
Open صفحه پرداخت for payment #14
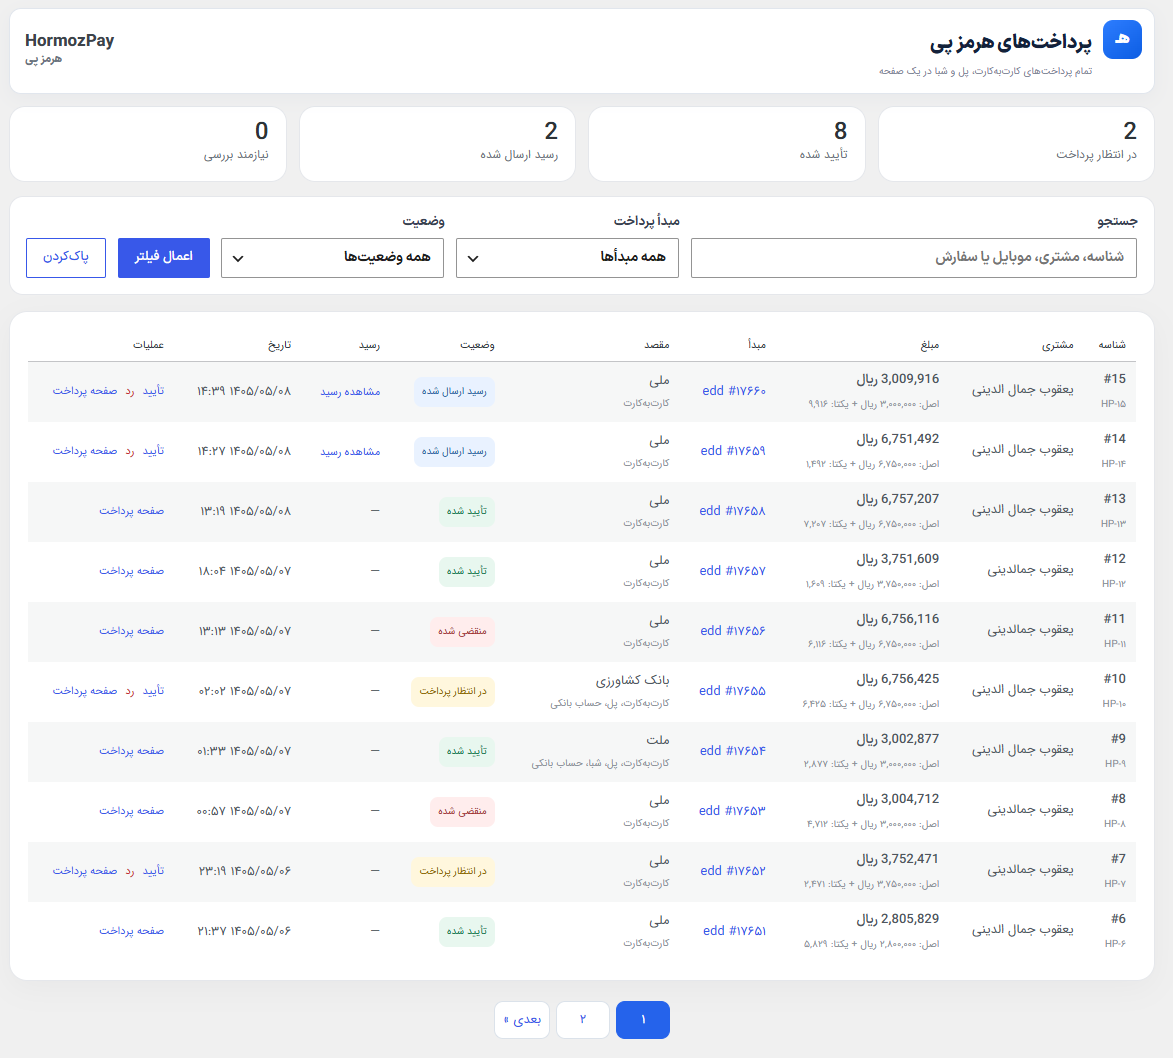click(x=85, y=450)
